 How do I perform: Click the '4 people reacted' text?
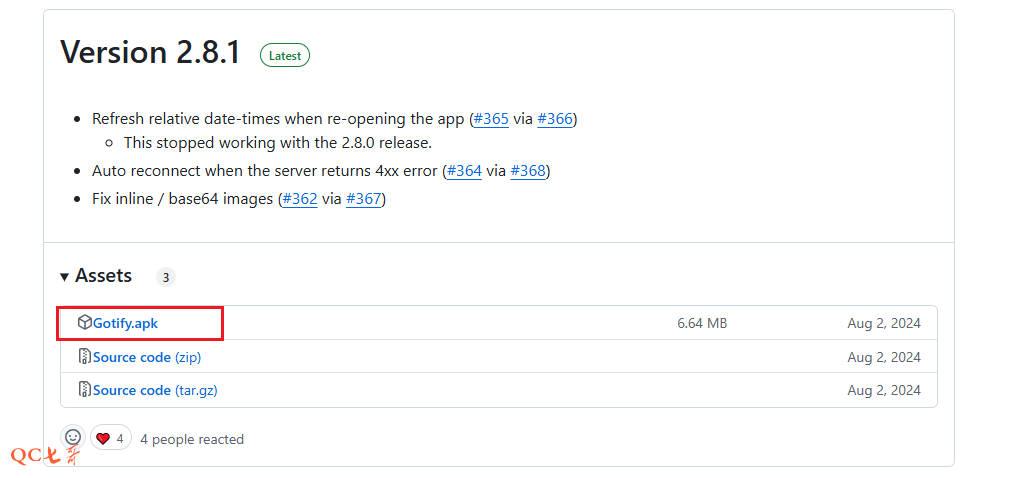click(x=192, y=439)
